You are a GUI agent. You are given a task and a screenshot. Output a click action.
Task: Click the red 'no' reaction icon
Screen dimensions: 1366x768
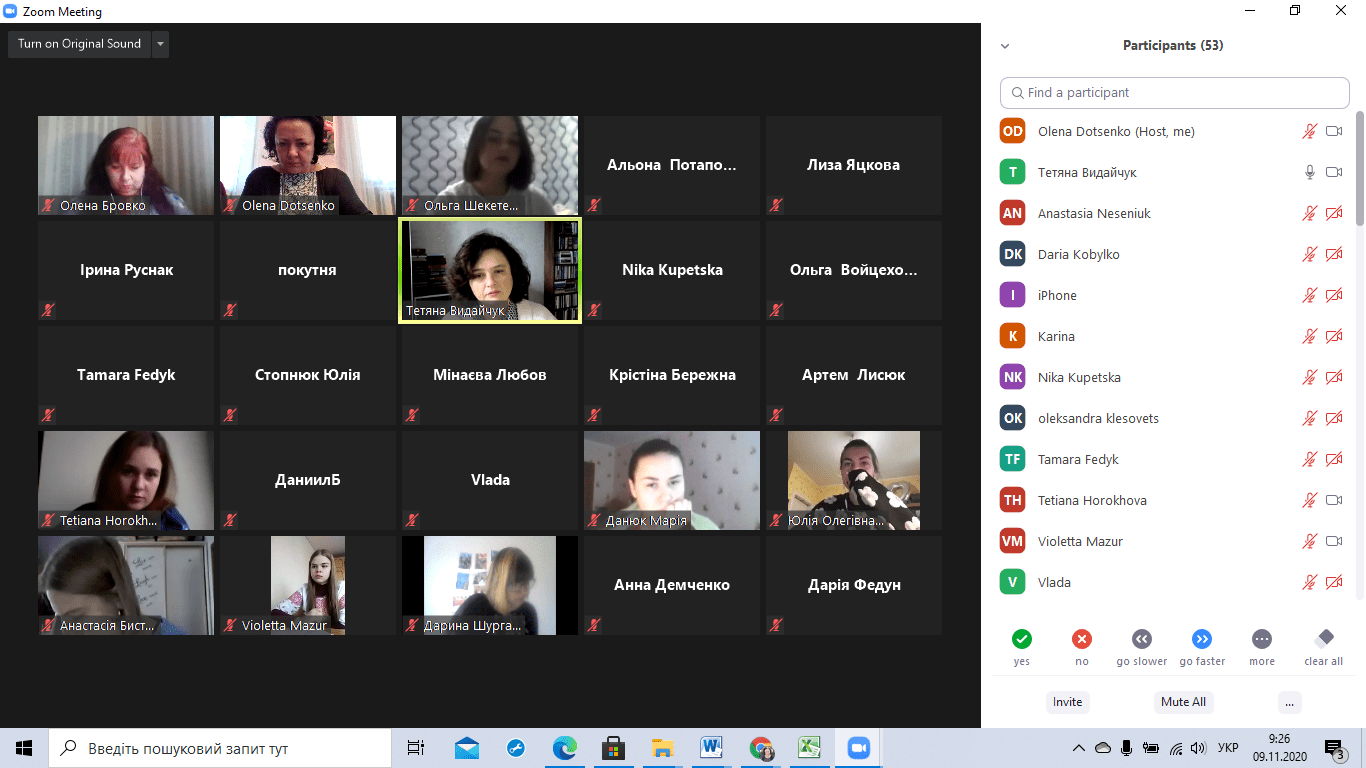pyautogui.click(x=1081, y=639)
